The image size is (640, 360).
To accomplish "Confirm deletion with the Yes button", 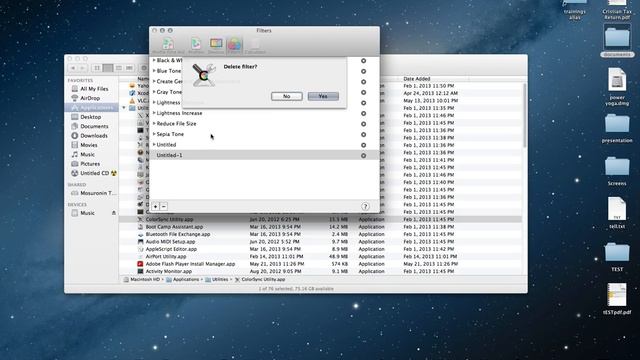I will point(323,96).
